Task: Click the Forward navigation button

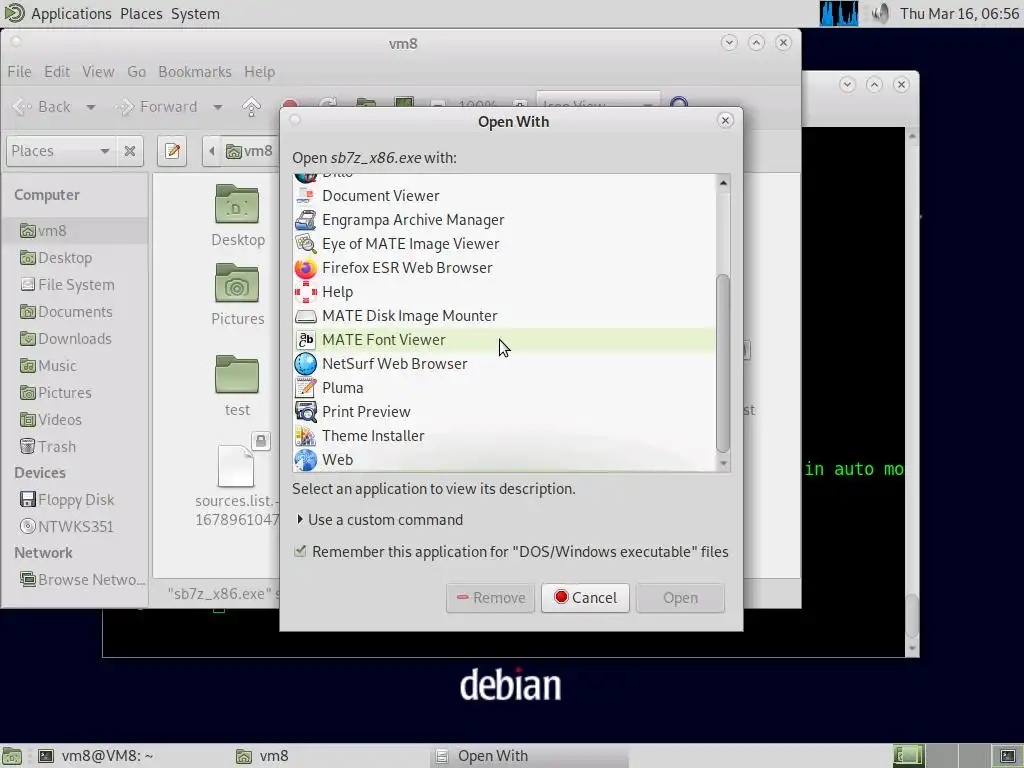Action: coord(157,107)
